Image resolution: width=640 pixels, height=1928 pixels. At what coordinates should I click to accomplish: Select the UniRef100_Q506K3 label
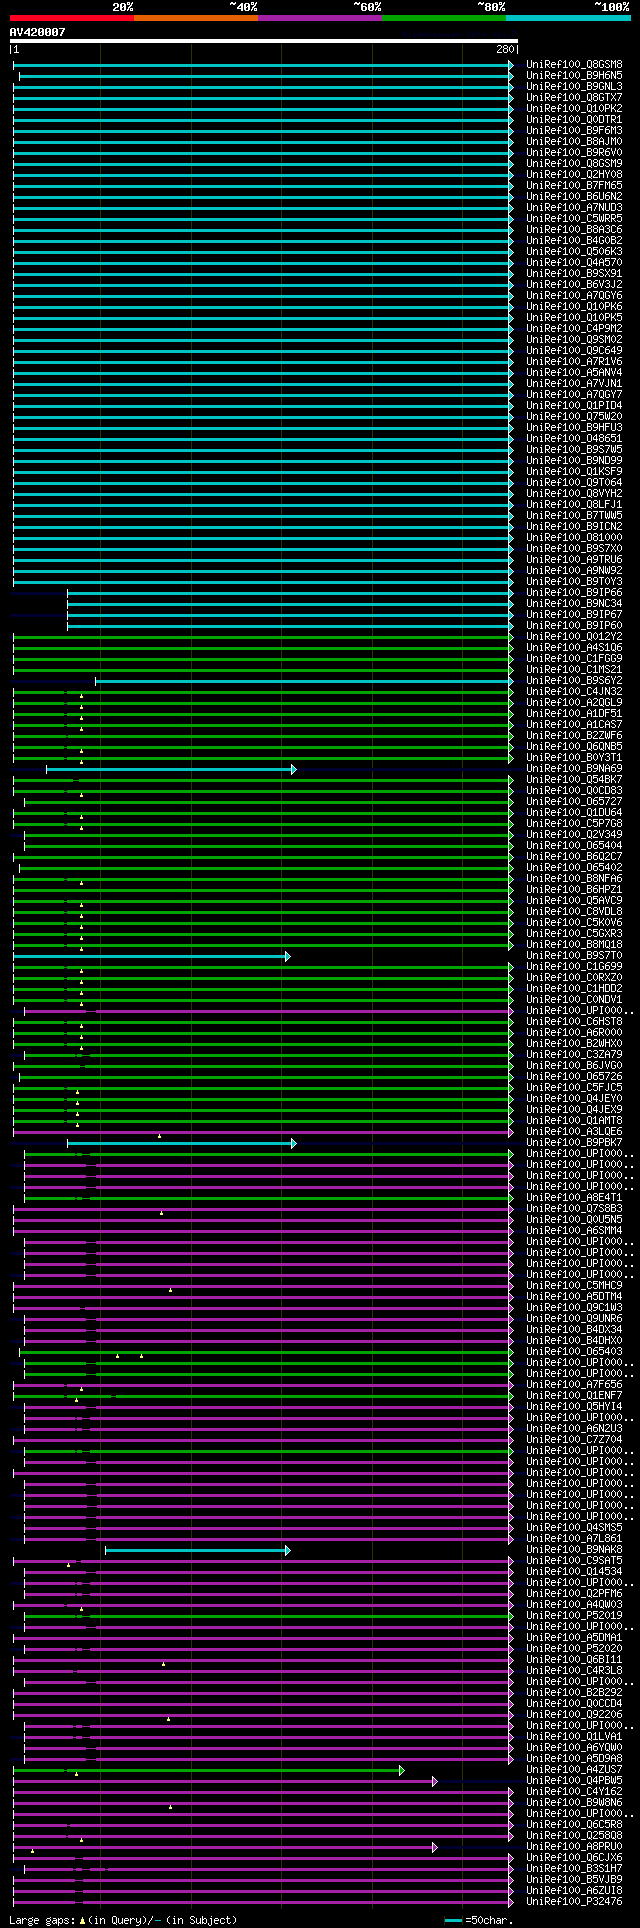pyautogui.click(x=574, y=251)
